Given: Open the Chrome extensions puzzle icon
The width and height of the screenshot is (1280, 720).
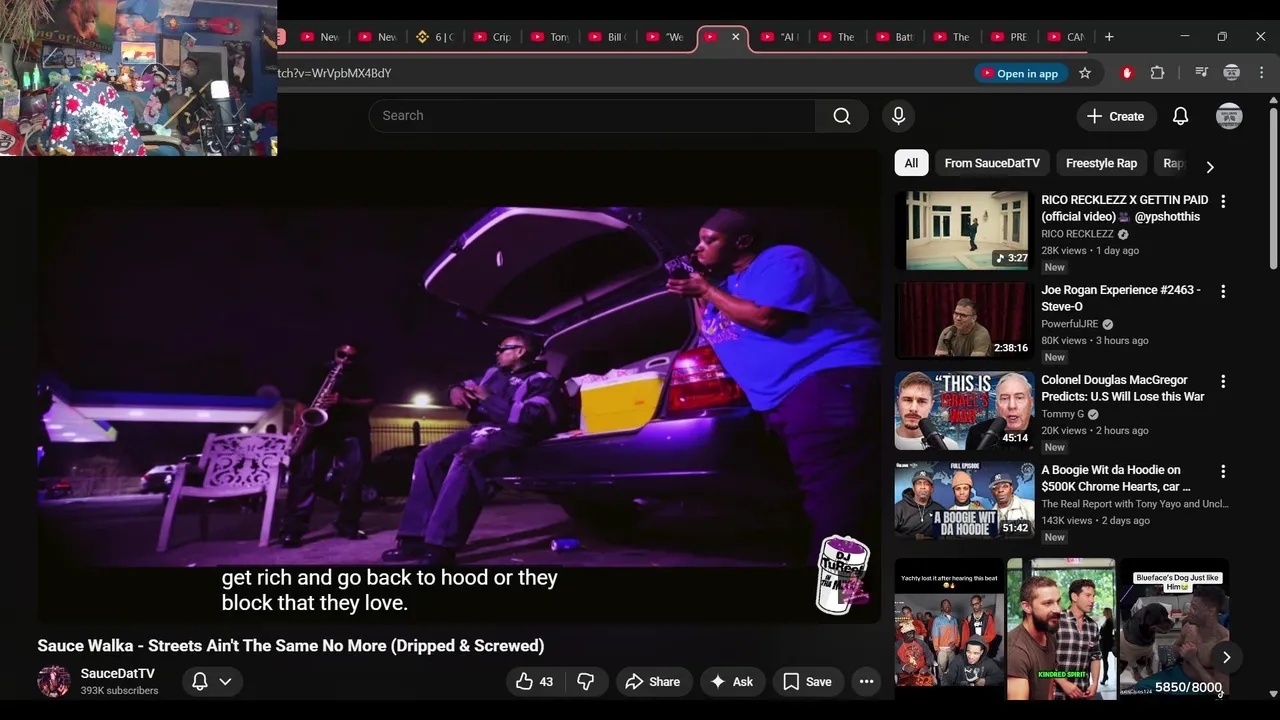Looking at the screenshot, I should click(1157, 73).
